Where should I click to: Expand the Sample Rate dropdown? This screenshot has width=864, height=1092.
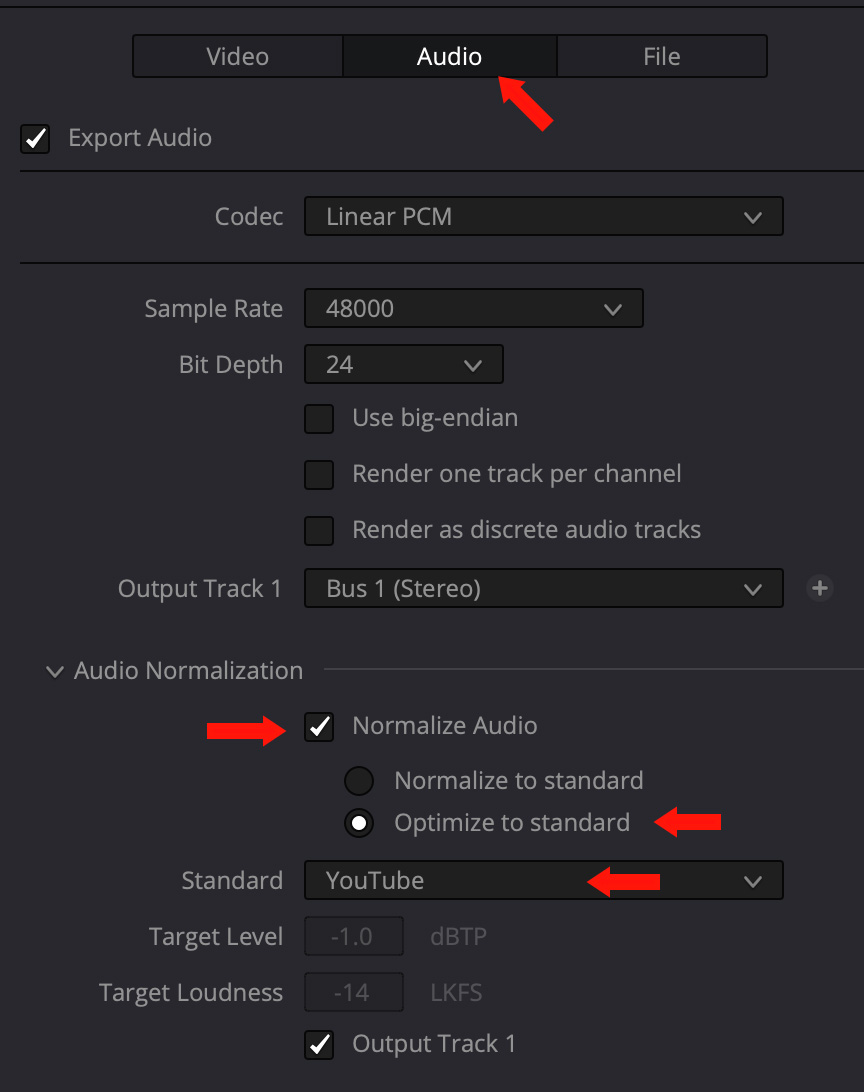(473, 309)
